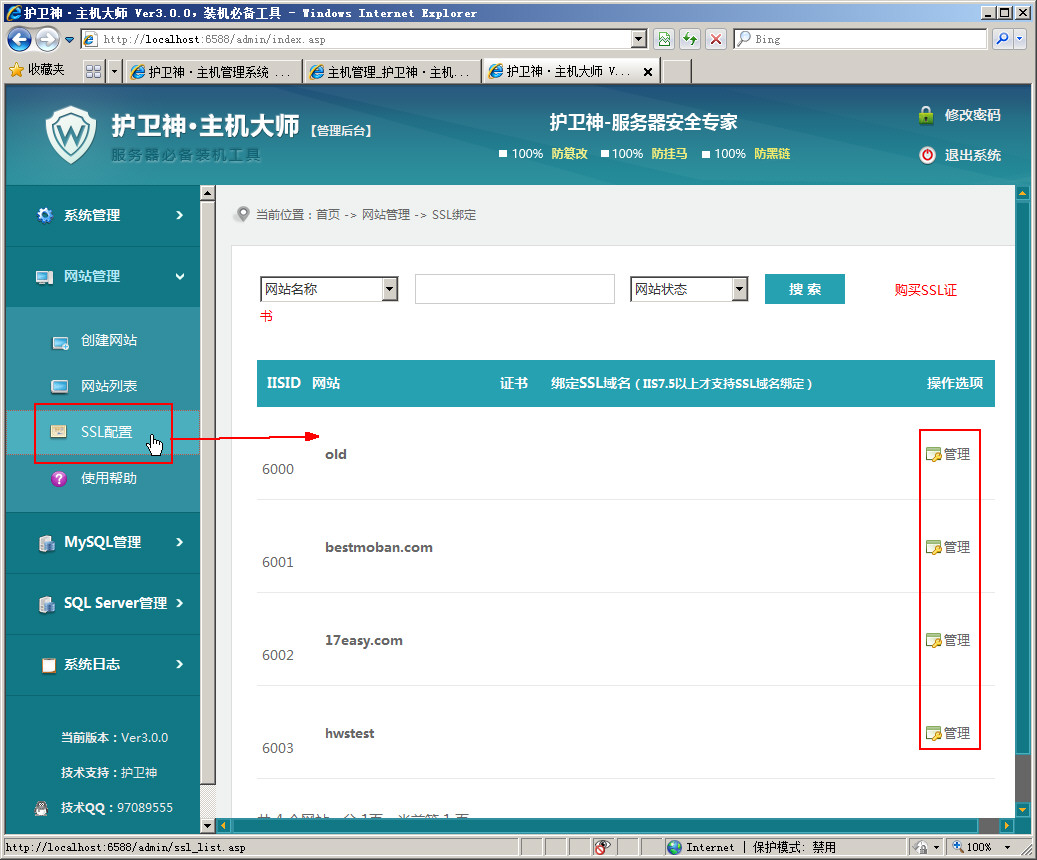Click the sidebar scrollbar up arrow
The image size is (1037, 860).
[208, 193]
